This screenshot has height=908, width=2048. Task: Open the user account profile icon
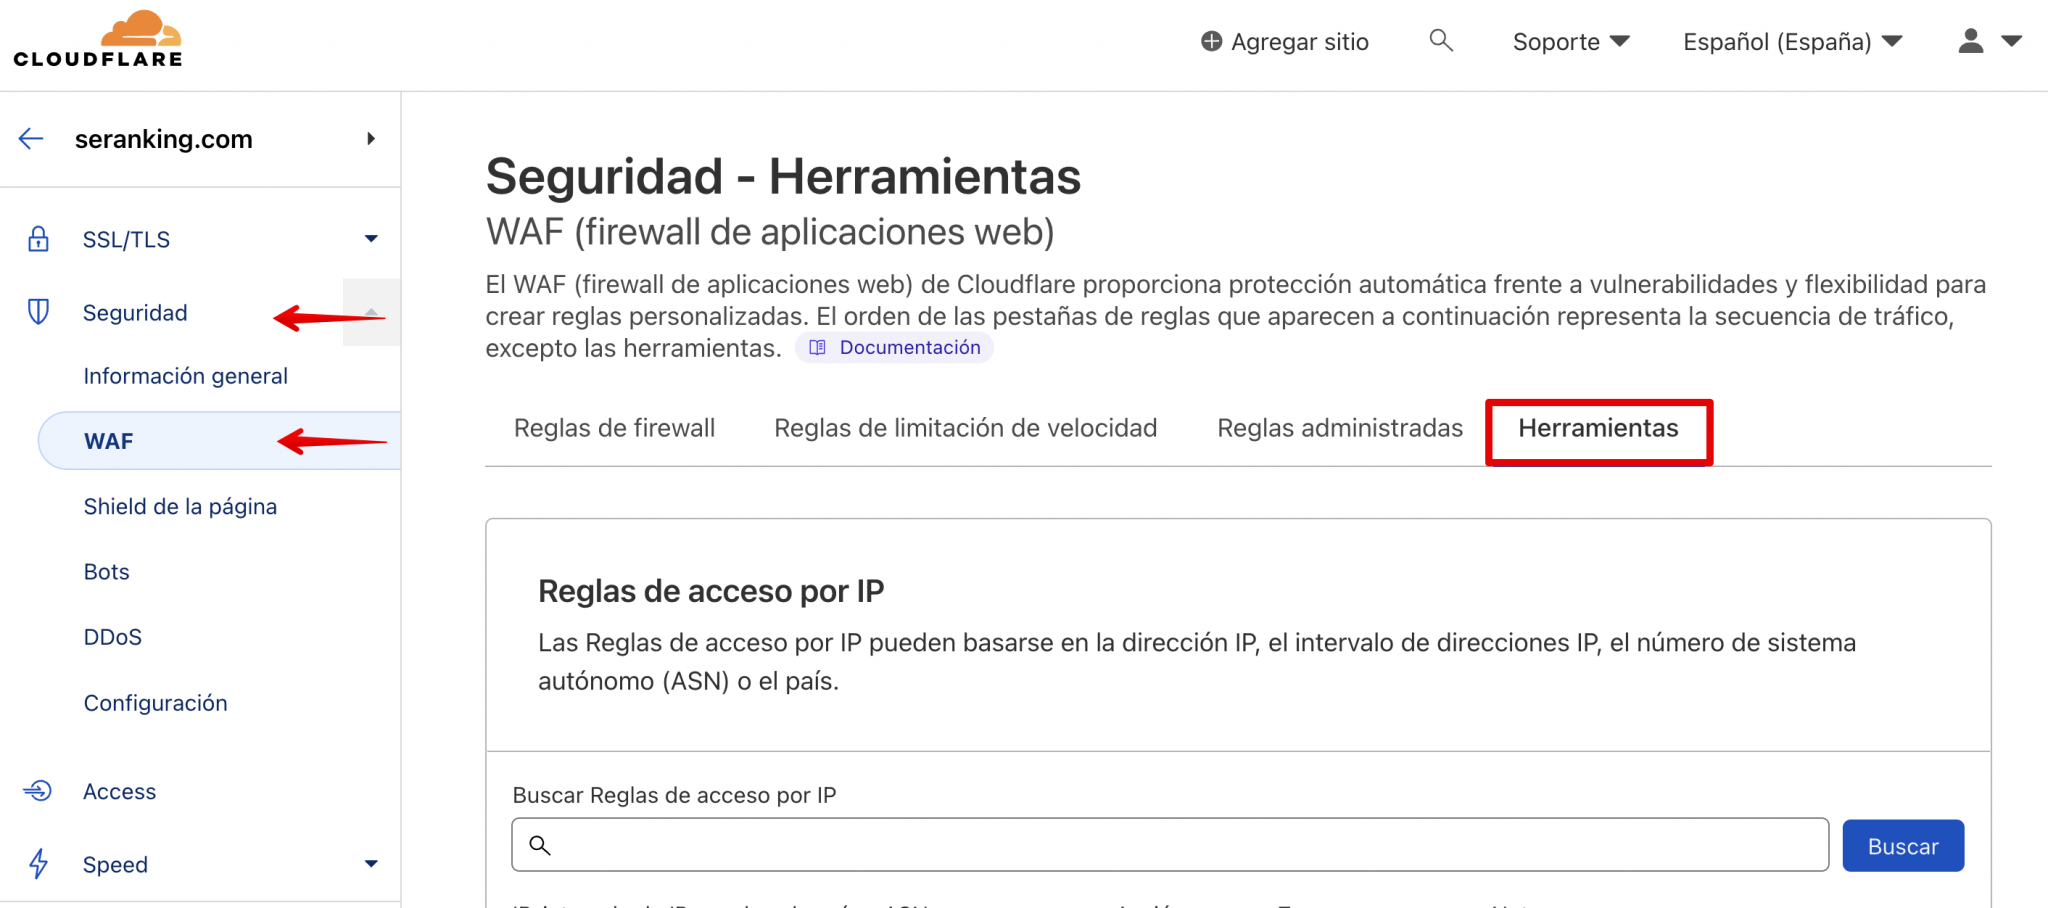pyautogui.click(x=1970, y=41)
